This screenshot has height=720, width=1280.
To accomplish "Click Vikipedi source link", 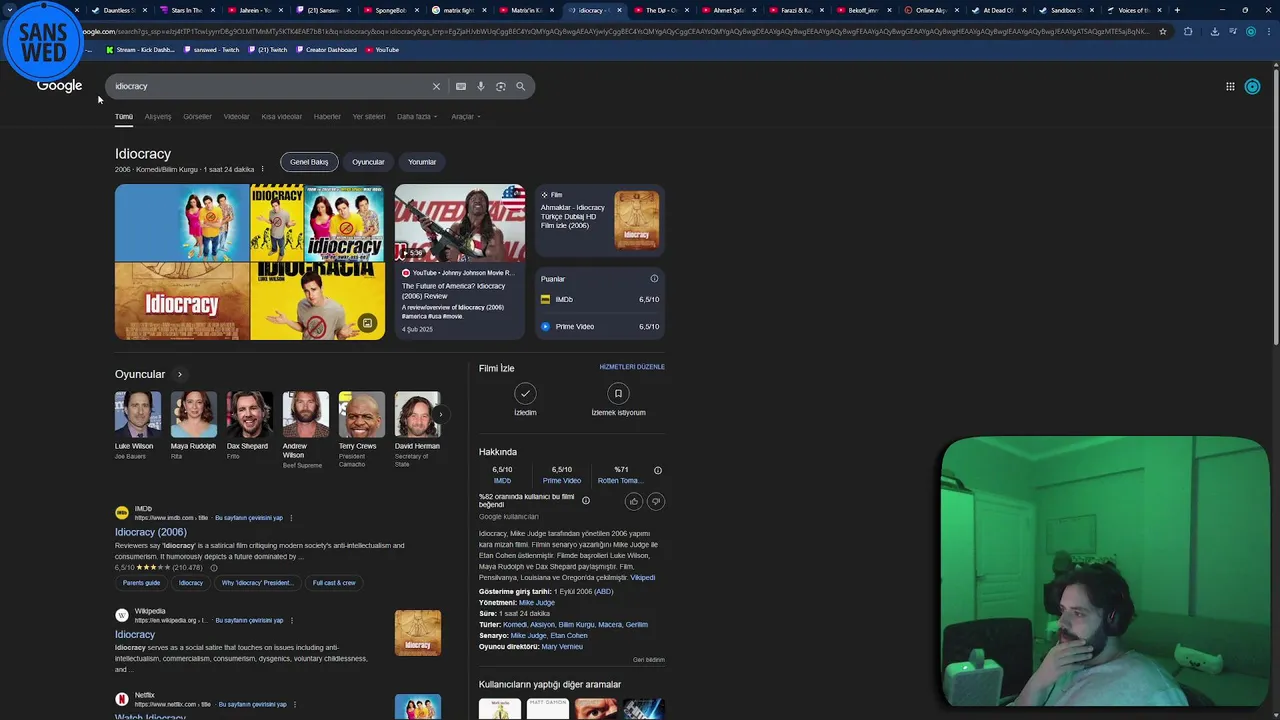I will click(x=643, y=578).
